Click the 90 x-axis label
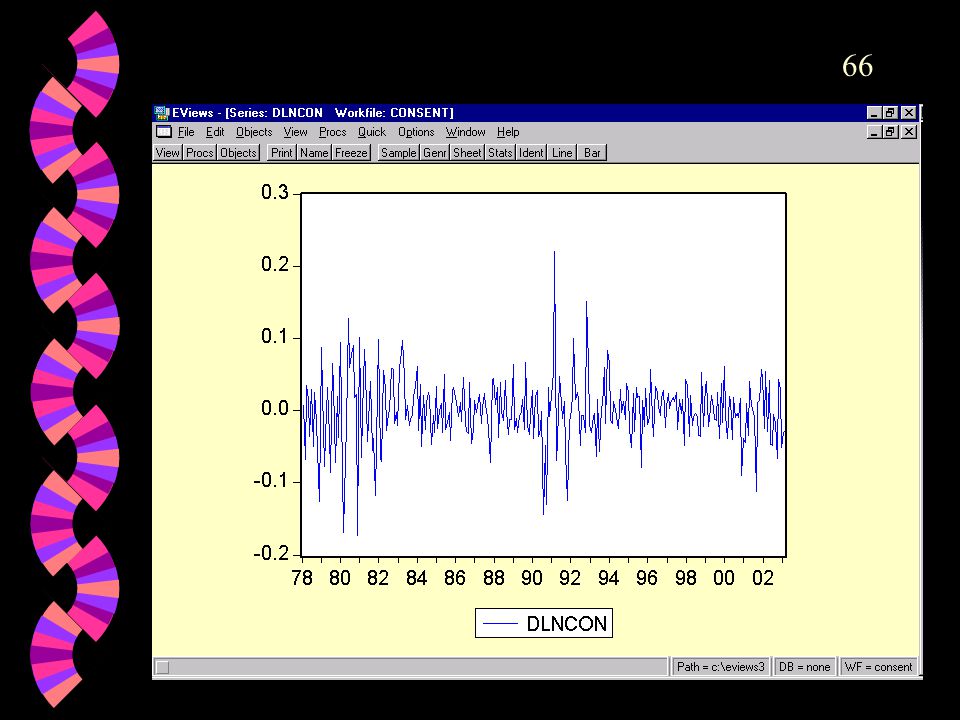 click(x=532, y=577)
